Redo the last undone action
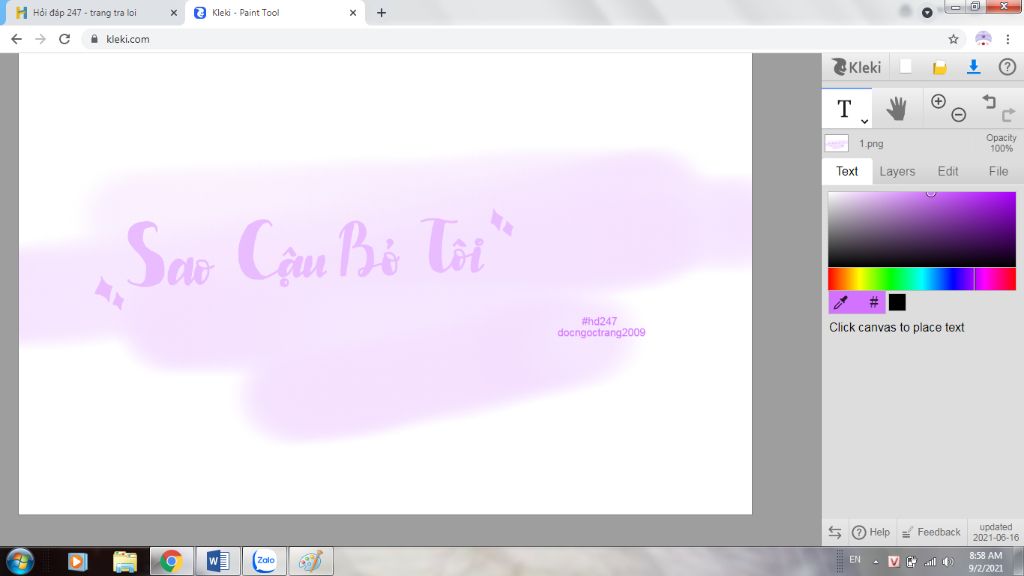Screen dimensions: 1024x576 tap(1008, 115)
